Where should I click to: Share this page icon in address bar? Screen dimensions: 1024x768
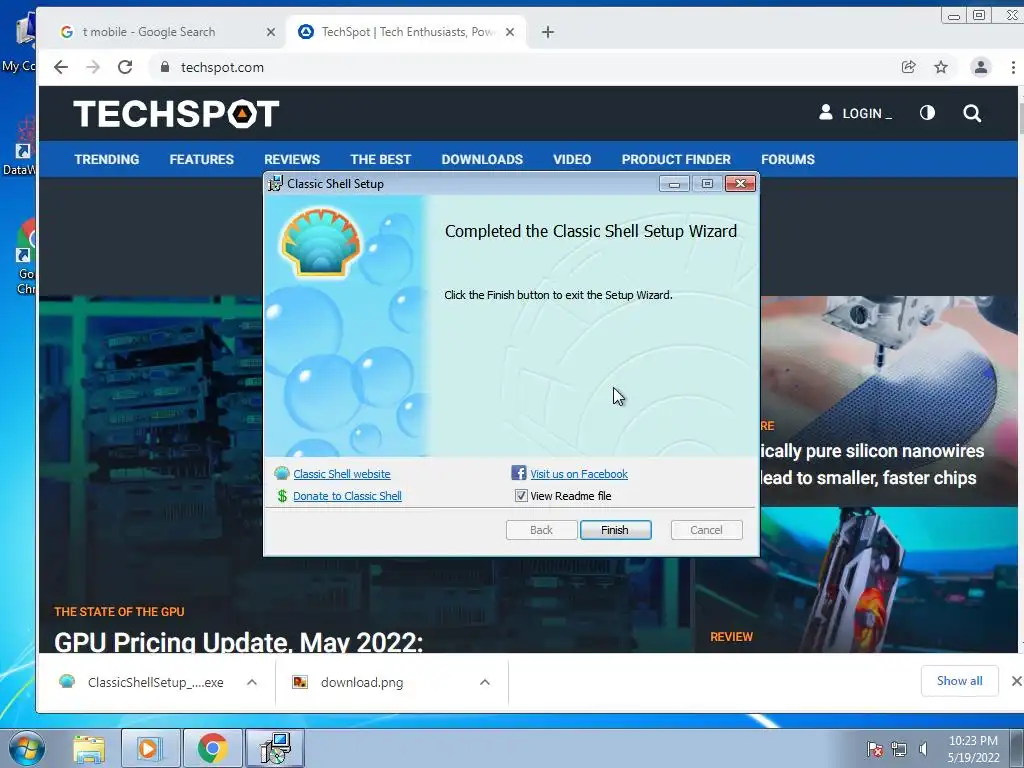(908, 67)
